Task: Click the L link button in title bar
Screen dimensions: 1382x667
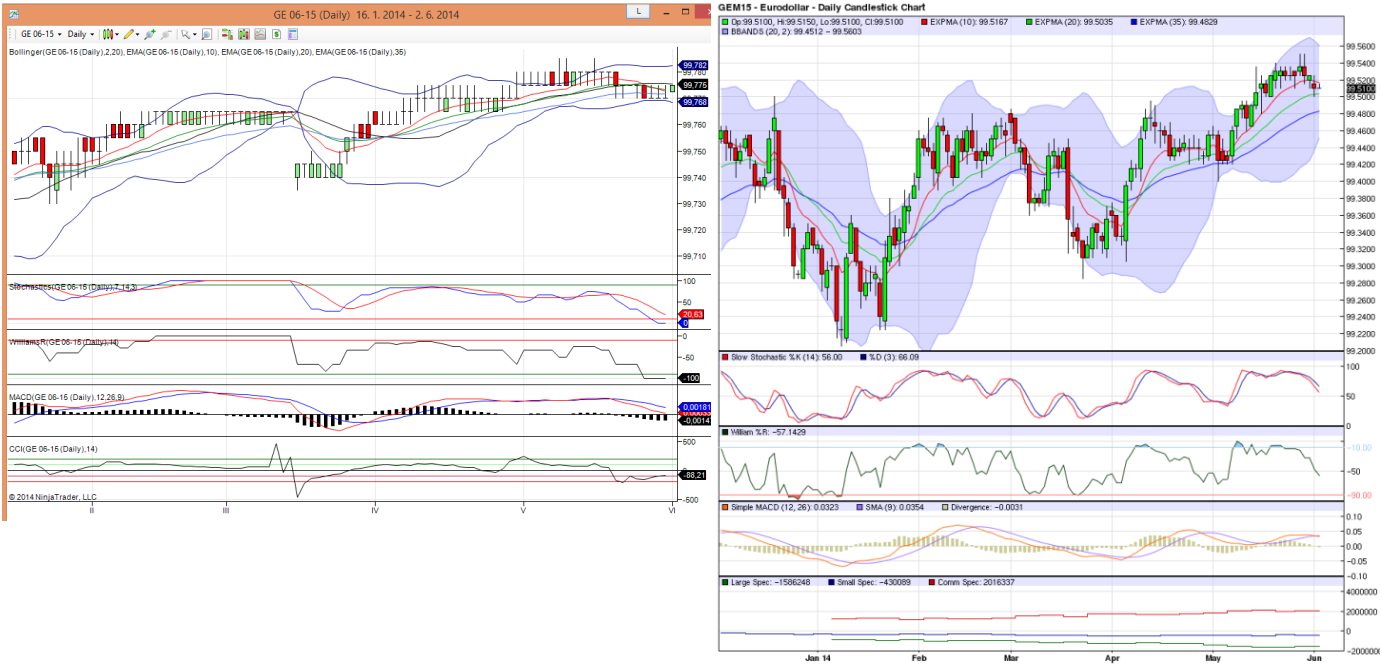Action: (x=637, y=11)
